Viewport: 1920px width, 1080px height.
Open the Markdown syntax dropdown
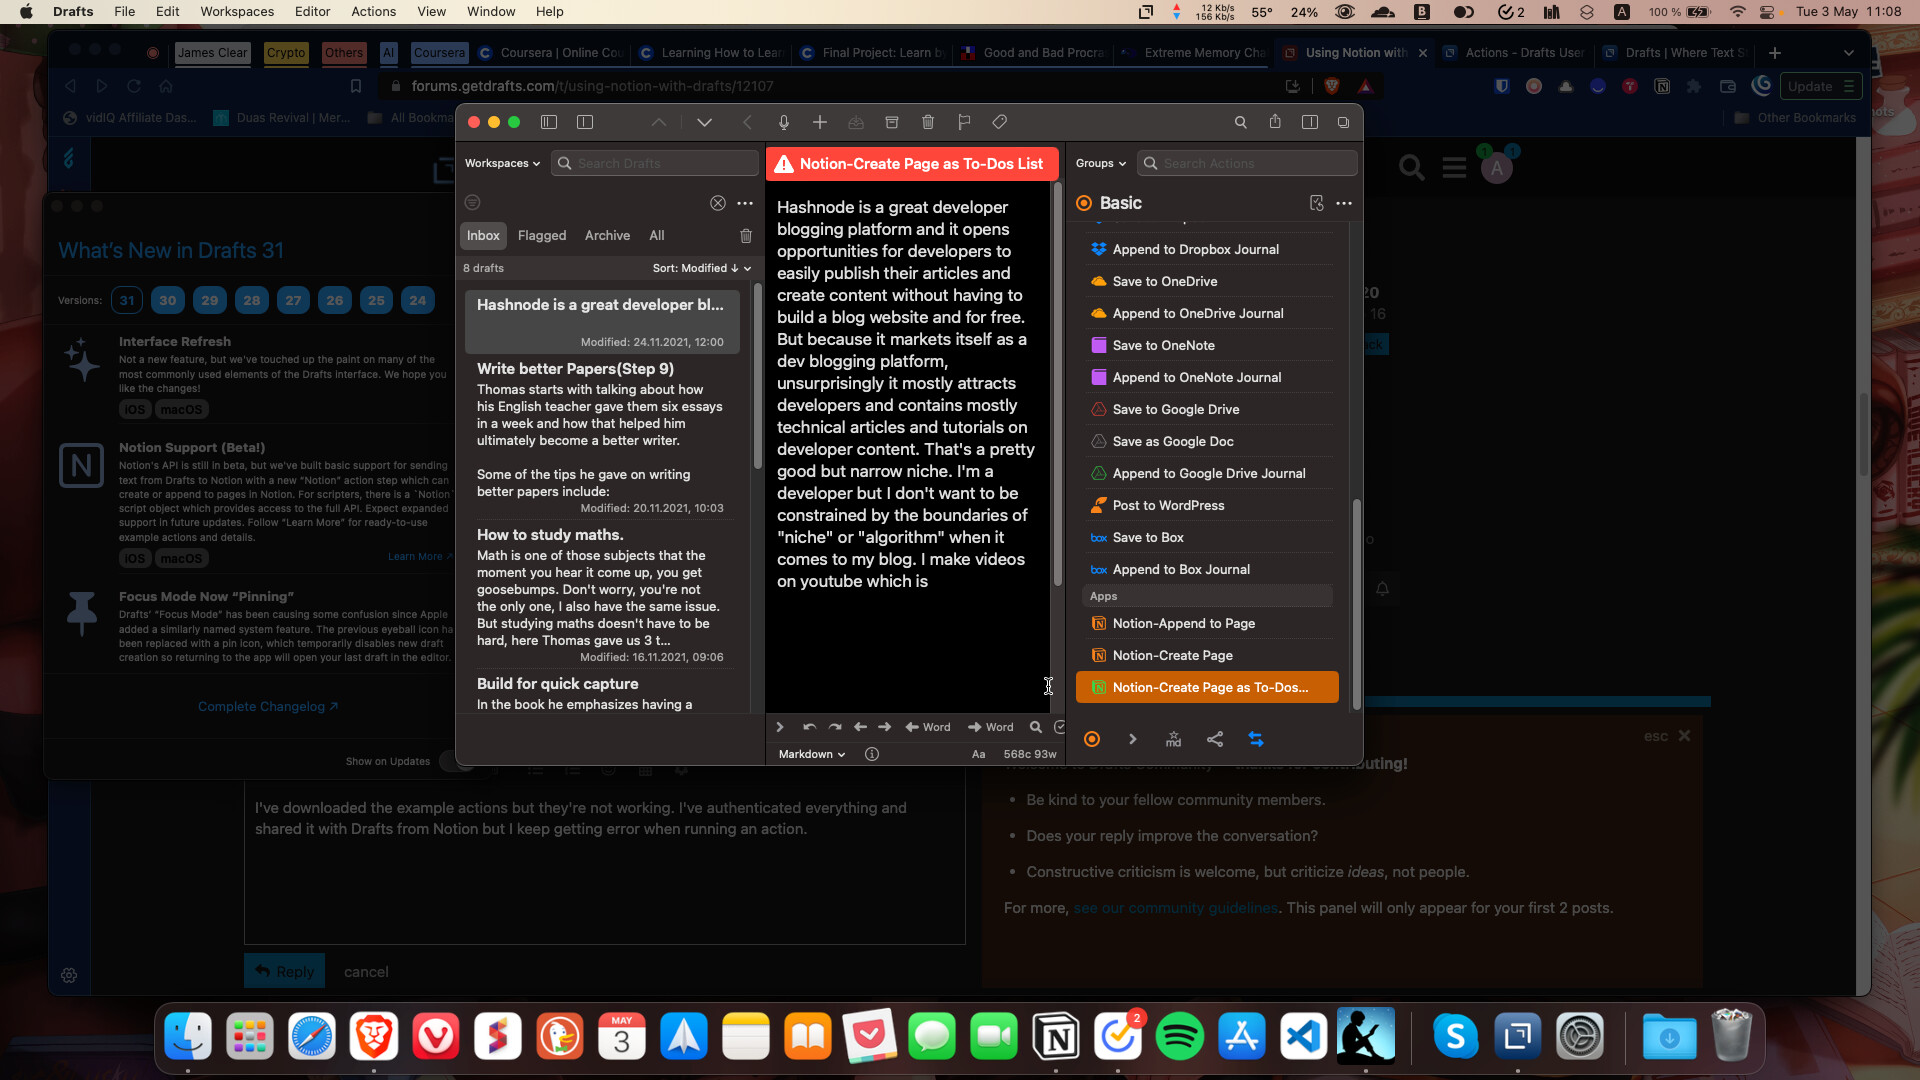812,754
